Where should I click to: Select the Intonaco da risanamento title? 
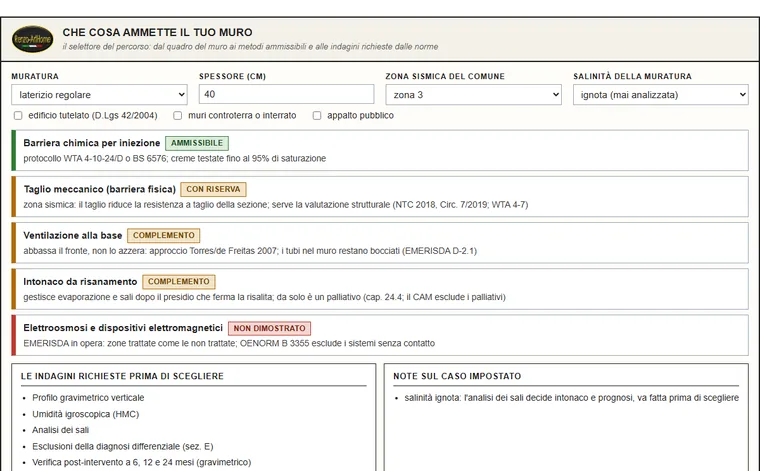point(80,282)
